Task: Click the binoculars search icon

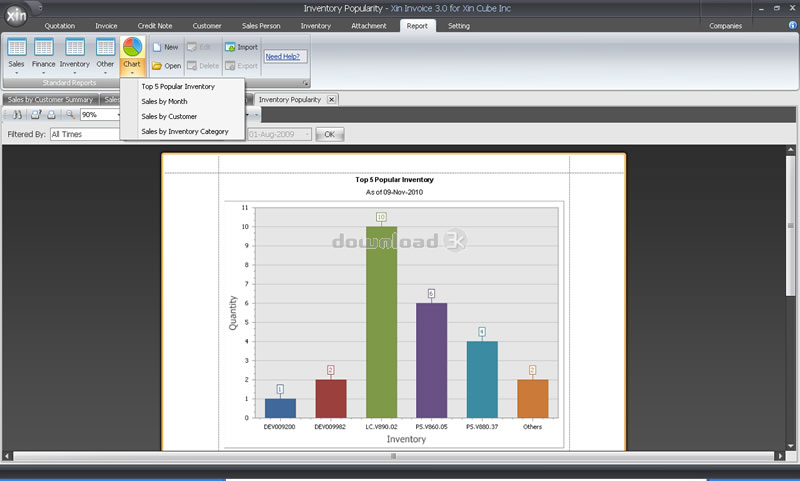Action: [x=17, y=115]
